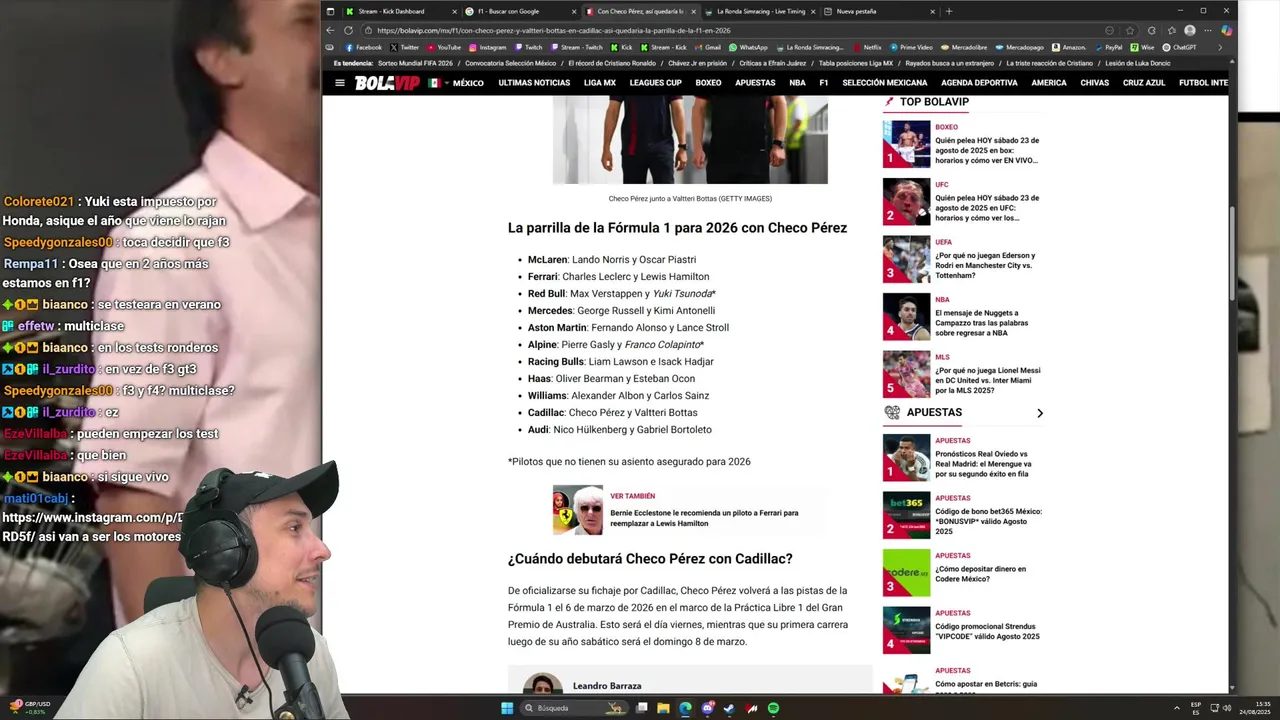
Task: Open the Instagram bookmark
Action: pyautogui.click(x=488, y=47)
